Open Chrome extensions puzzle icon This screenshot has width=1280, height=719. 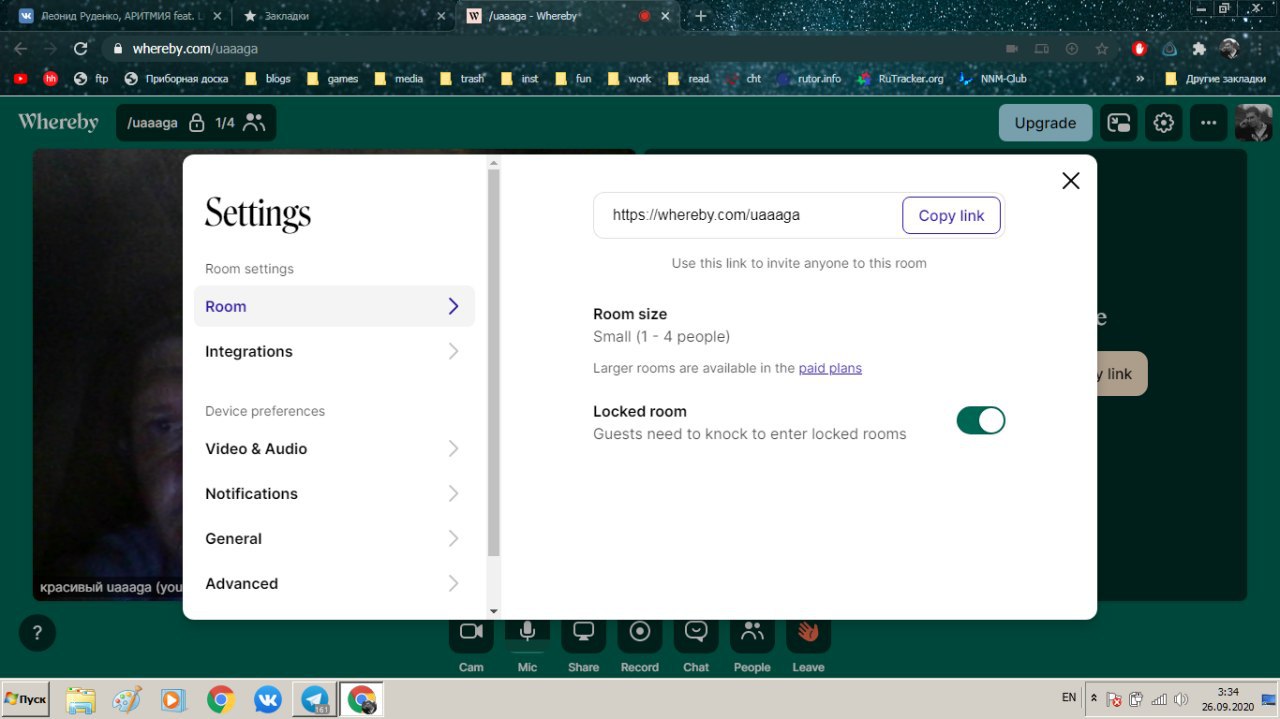[x=1199, y=48]
